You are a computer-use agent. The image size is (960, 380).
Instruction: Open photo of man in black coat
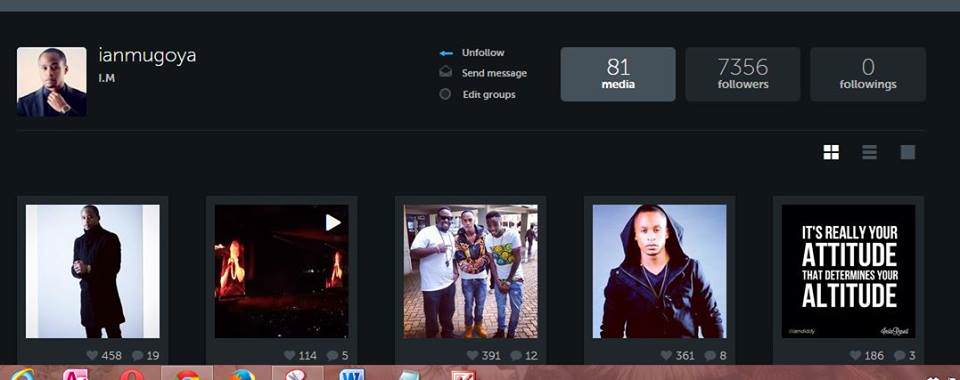(x=92, y=271)
